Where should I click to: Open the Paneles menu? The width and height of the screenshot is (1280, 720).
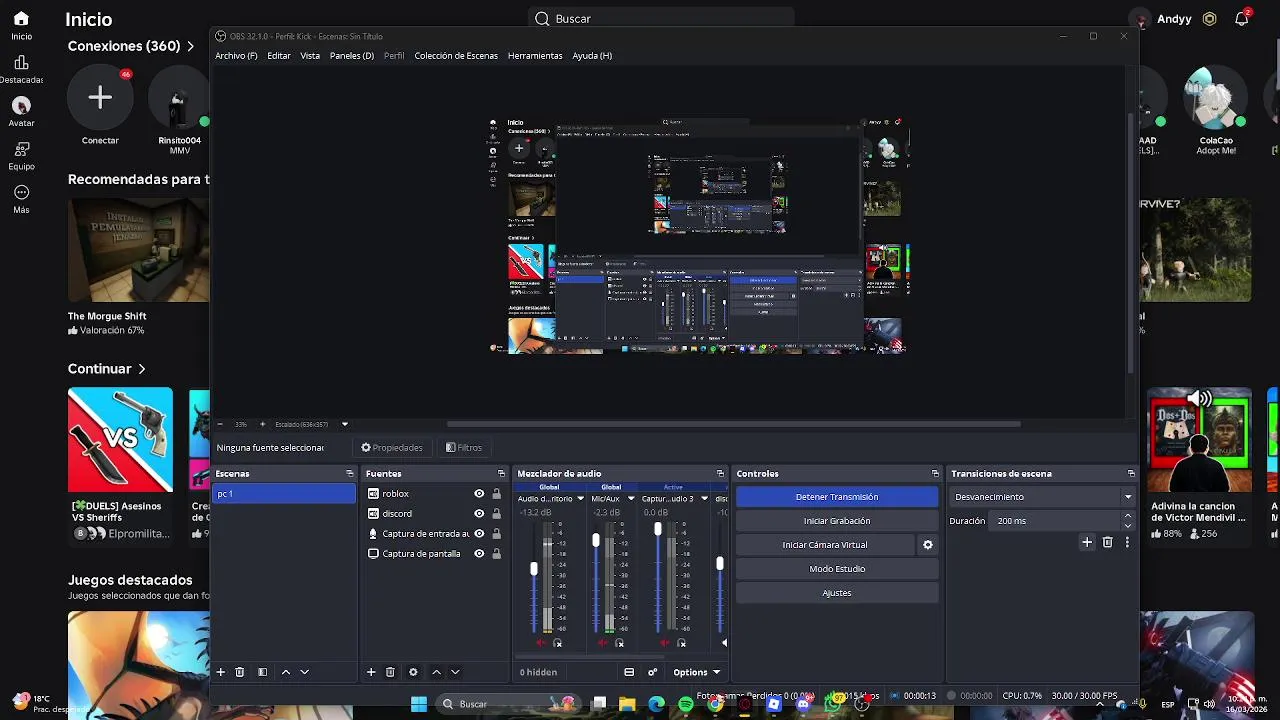[x=352, y=56]
